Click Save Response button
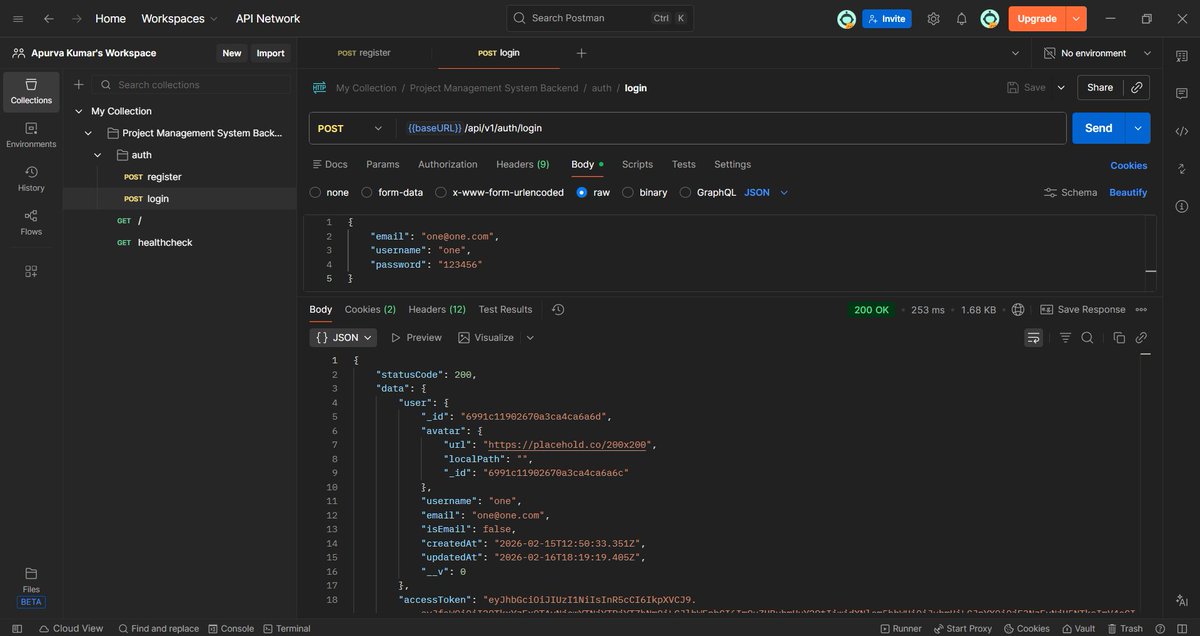This screenshot has height=636, width=1200. tap(1083, 310)
